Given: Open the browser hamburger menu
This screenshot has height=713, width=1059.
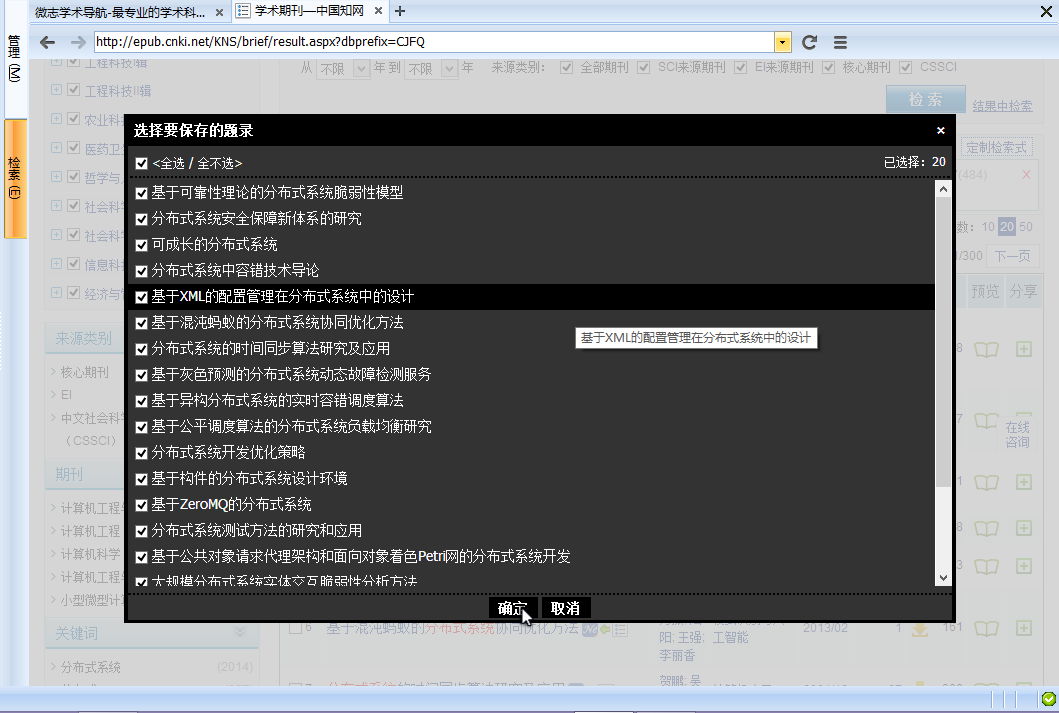Looking at the screenshot, I should pyautogui.click(x=840, y=43).
